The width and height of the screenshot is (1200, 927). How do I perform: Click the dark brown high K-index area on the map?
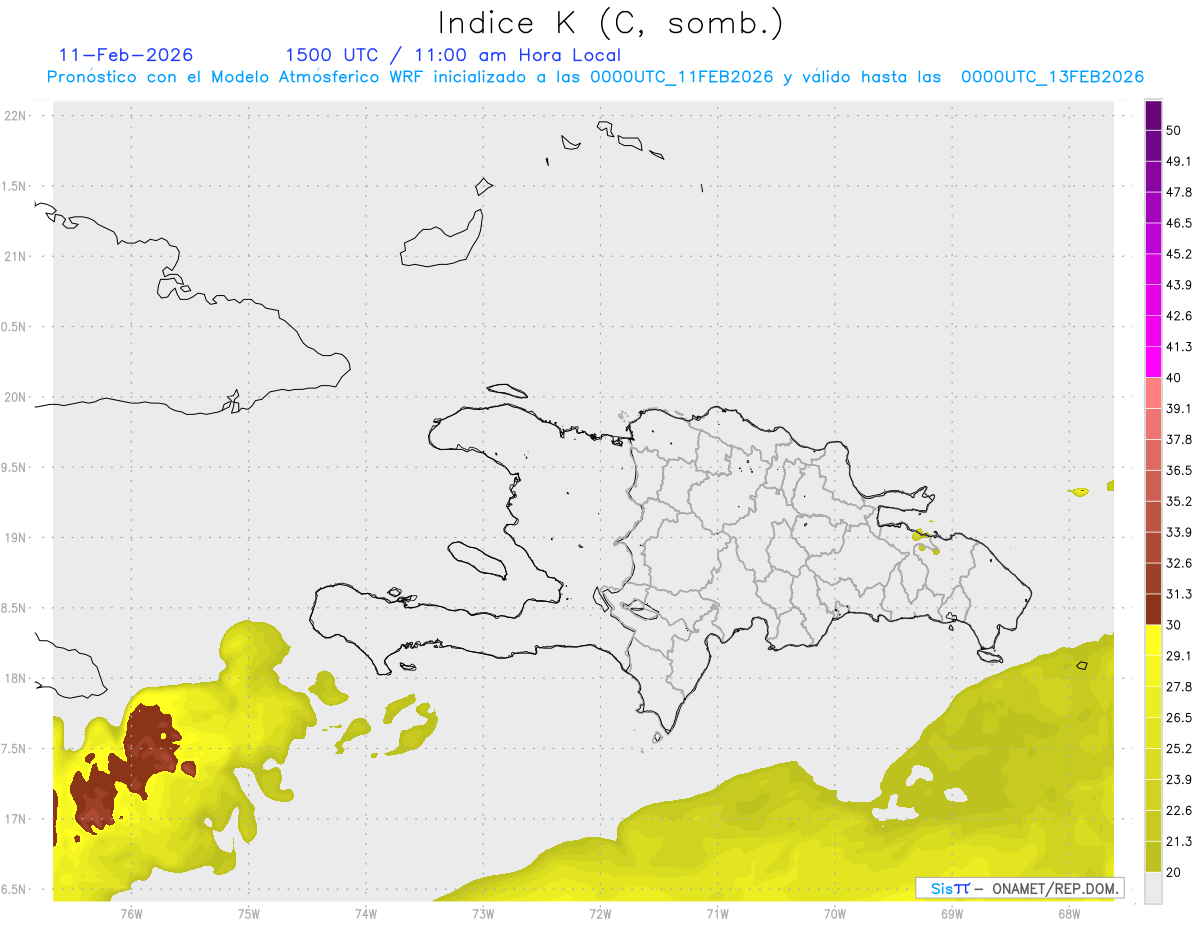[x=148, y=752]
